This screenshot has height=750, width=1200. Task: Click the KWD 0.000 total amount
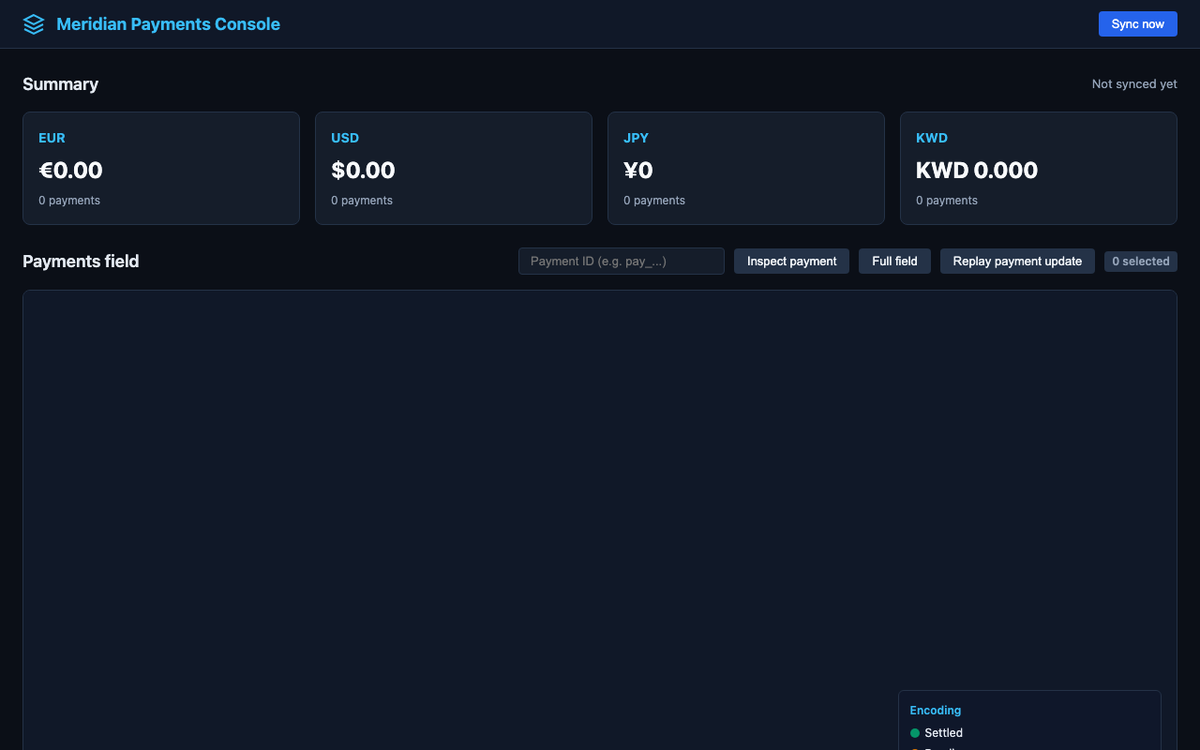[x=977, y=170]
